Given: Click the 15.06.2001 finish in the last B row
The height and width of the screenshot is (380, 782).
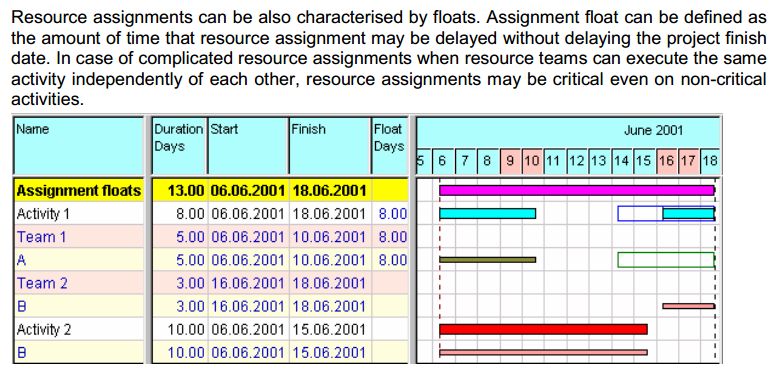Looking at the screenshot, I should [329, 353].
